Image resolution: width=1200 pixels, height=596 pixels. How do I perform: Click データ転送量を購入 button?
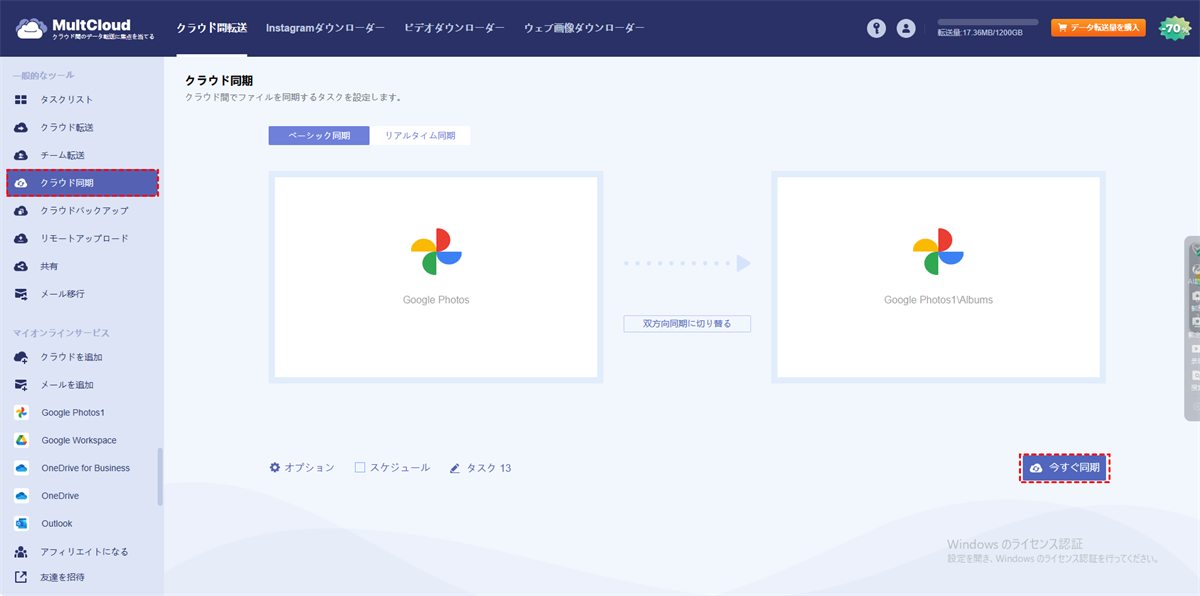(1098, 28)
